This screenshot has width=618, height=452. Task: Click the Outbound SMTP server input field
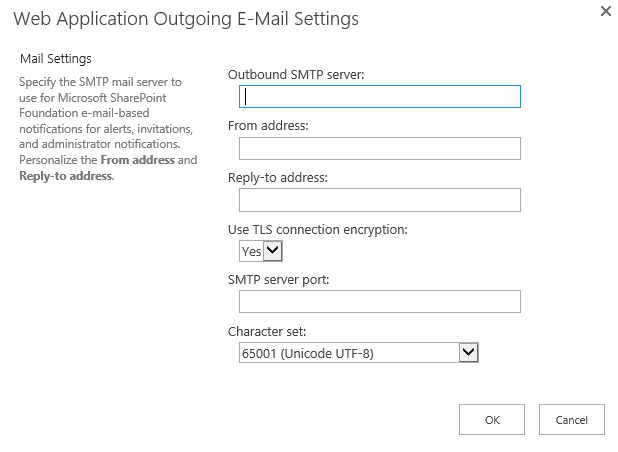(x=380, y=97)
